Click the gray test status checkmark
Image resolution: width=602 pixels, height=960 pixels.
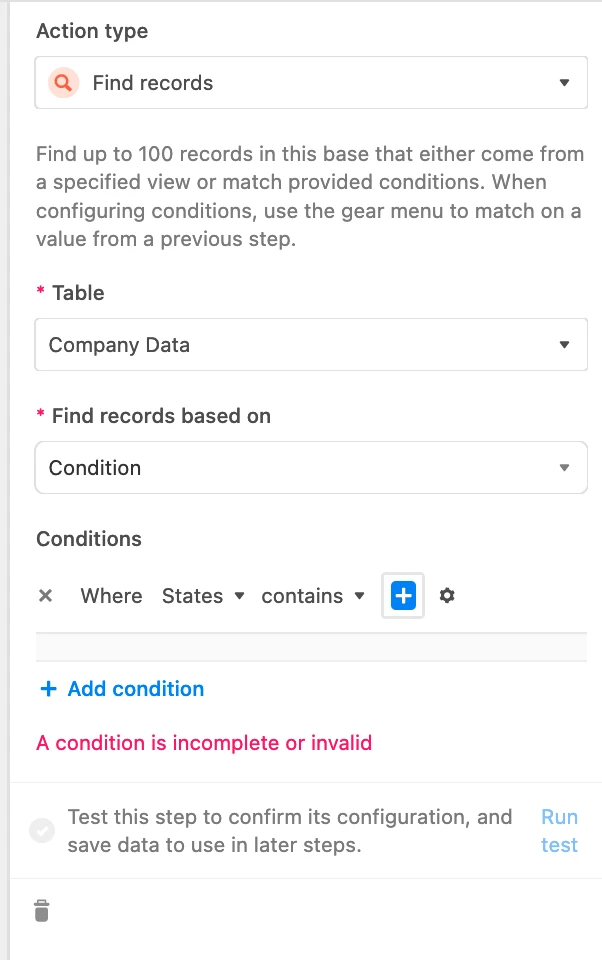click(42, 830)
